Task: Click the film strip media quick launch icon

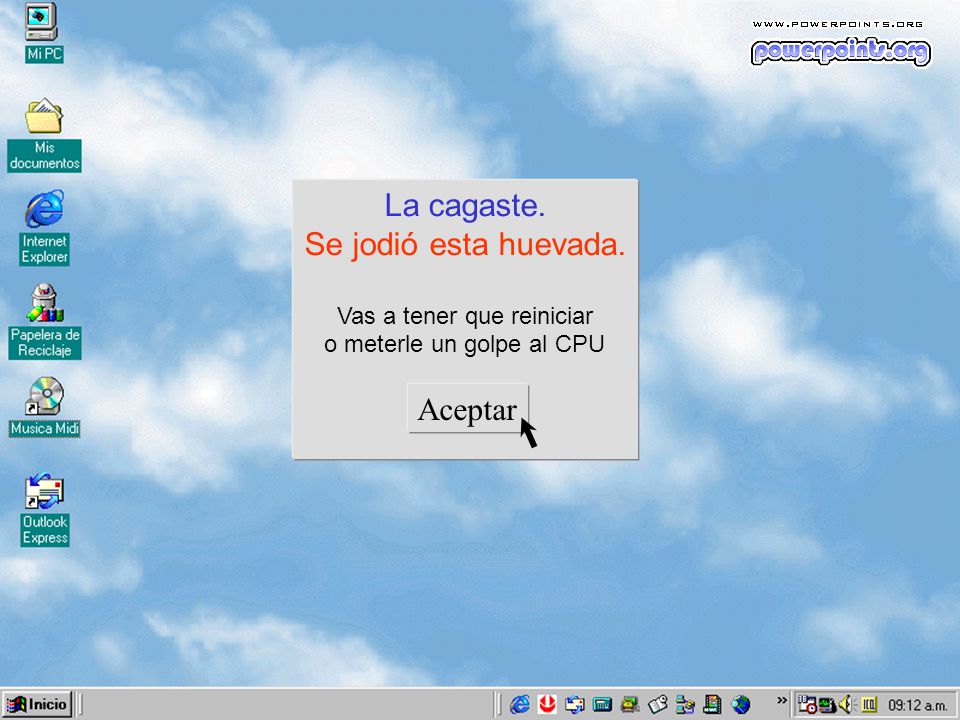Action: click(x=712, y=705)
